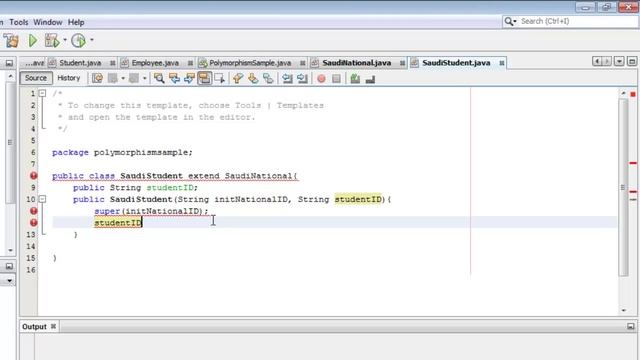The image size is (640, 360).
Task: Collapse the constructor fold at line 10
Action: click(x=42, y=199)
